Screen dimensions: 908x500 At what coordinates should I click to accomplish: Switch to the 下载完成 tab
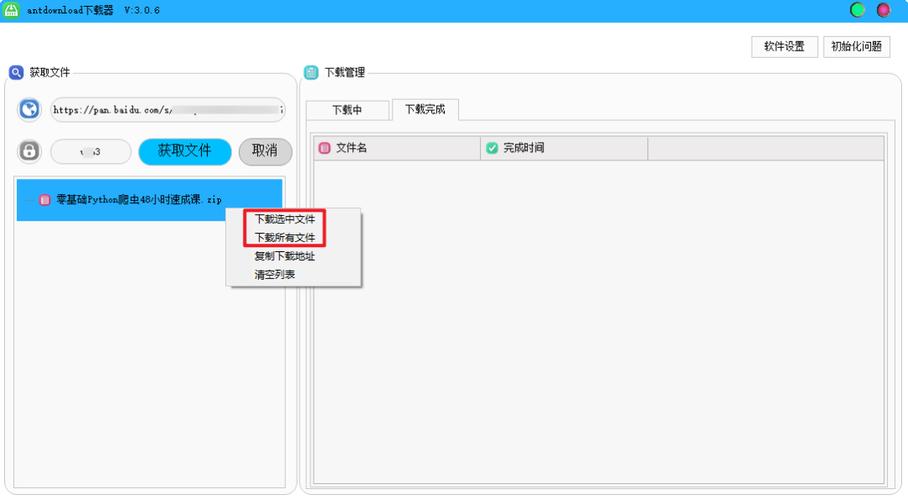(x=425, y=109)
